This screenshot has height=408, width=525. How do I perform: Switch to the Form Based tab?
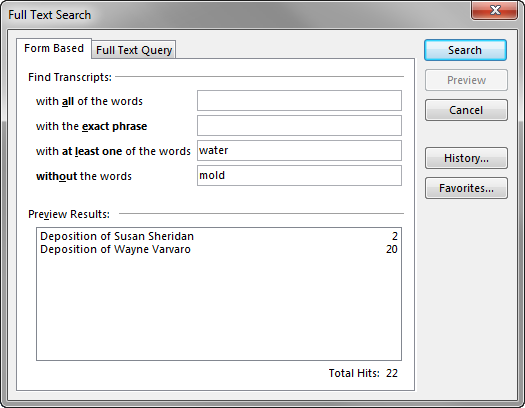tap(54, 48)
